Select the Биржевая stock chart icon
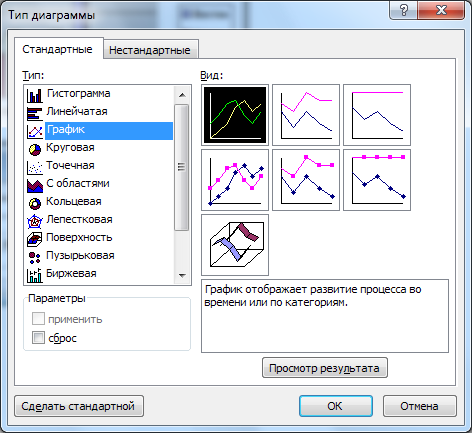 tap(35, 275)
